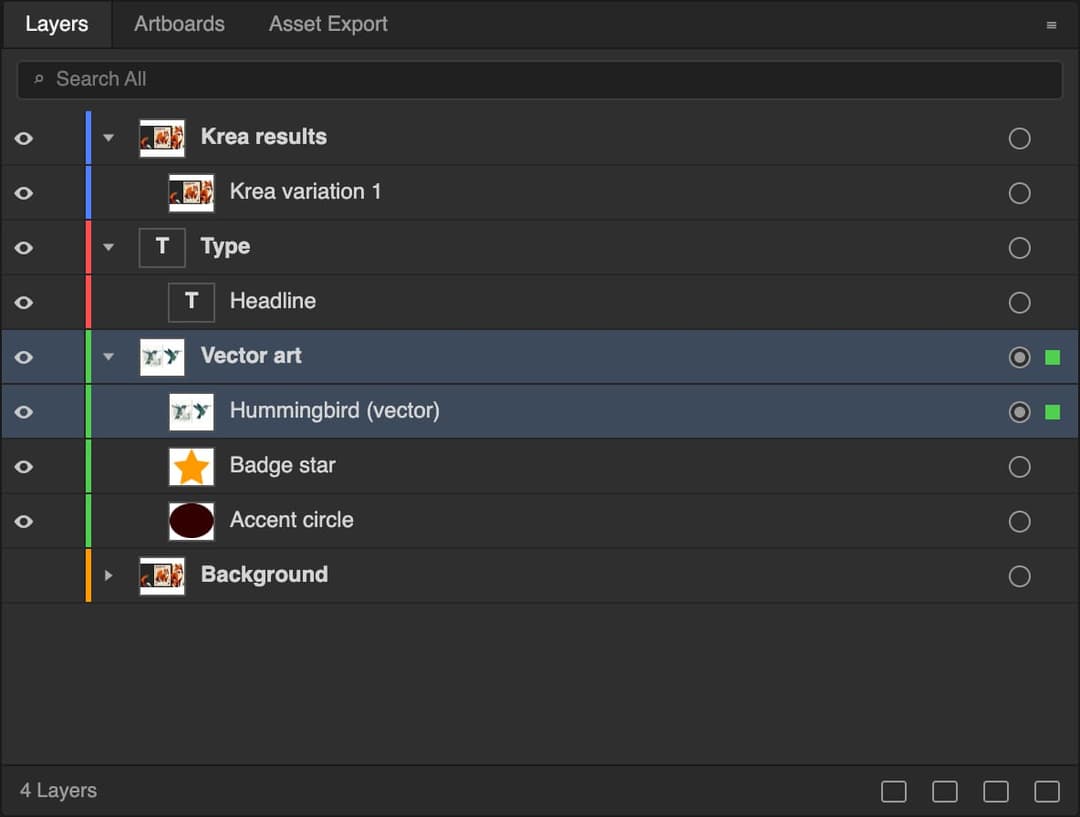Select the Background layer name
Viewport: 1080px width, 817px height.
click(x=264, y=575)
